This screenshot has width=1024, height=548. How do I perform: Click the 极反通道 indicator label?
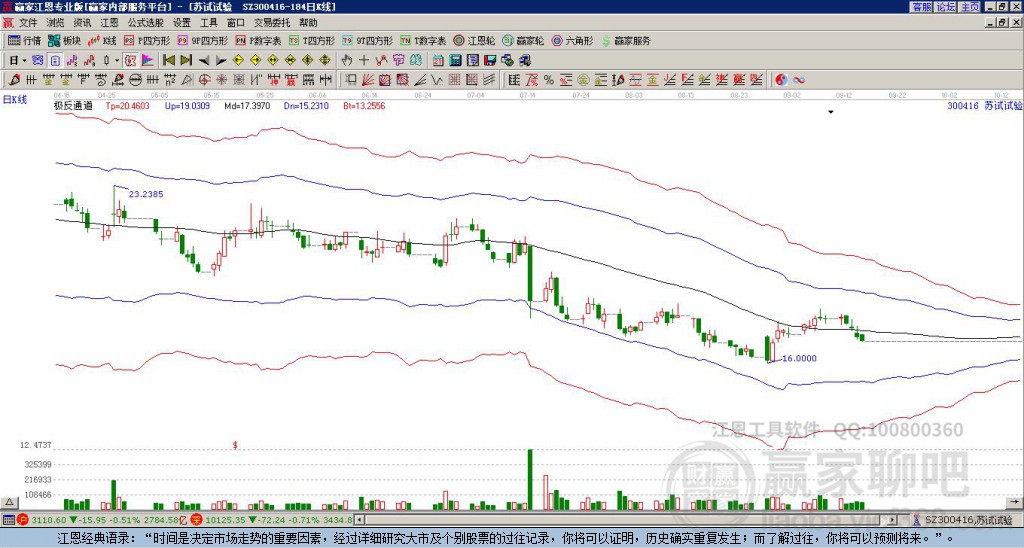click(x=73, y=105)
